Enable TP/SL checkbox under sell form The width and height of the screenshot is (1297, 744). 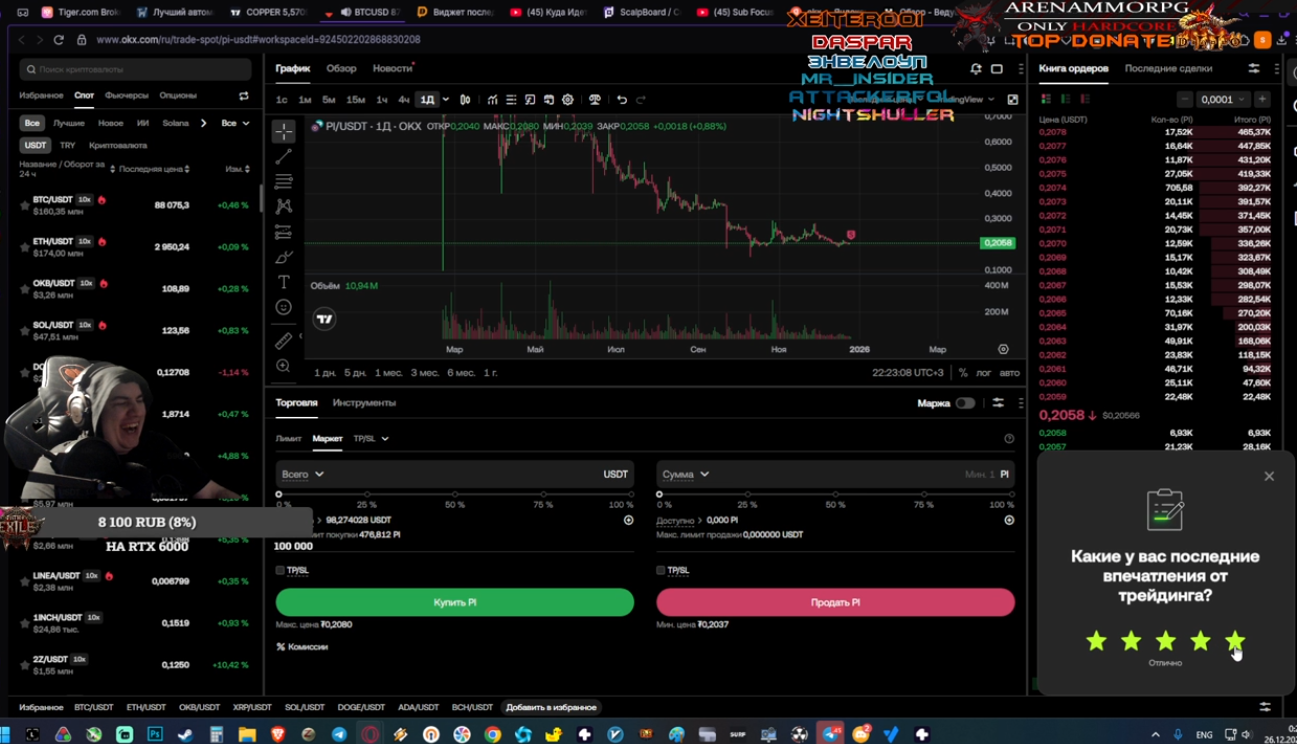[x=661, y=570]
